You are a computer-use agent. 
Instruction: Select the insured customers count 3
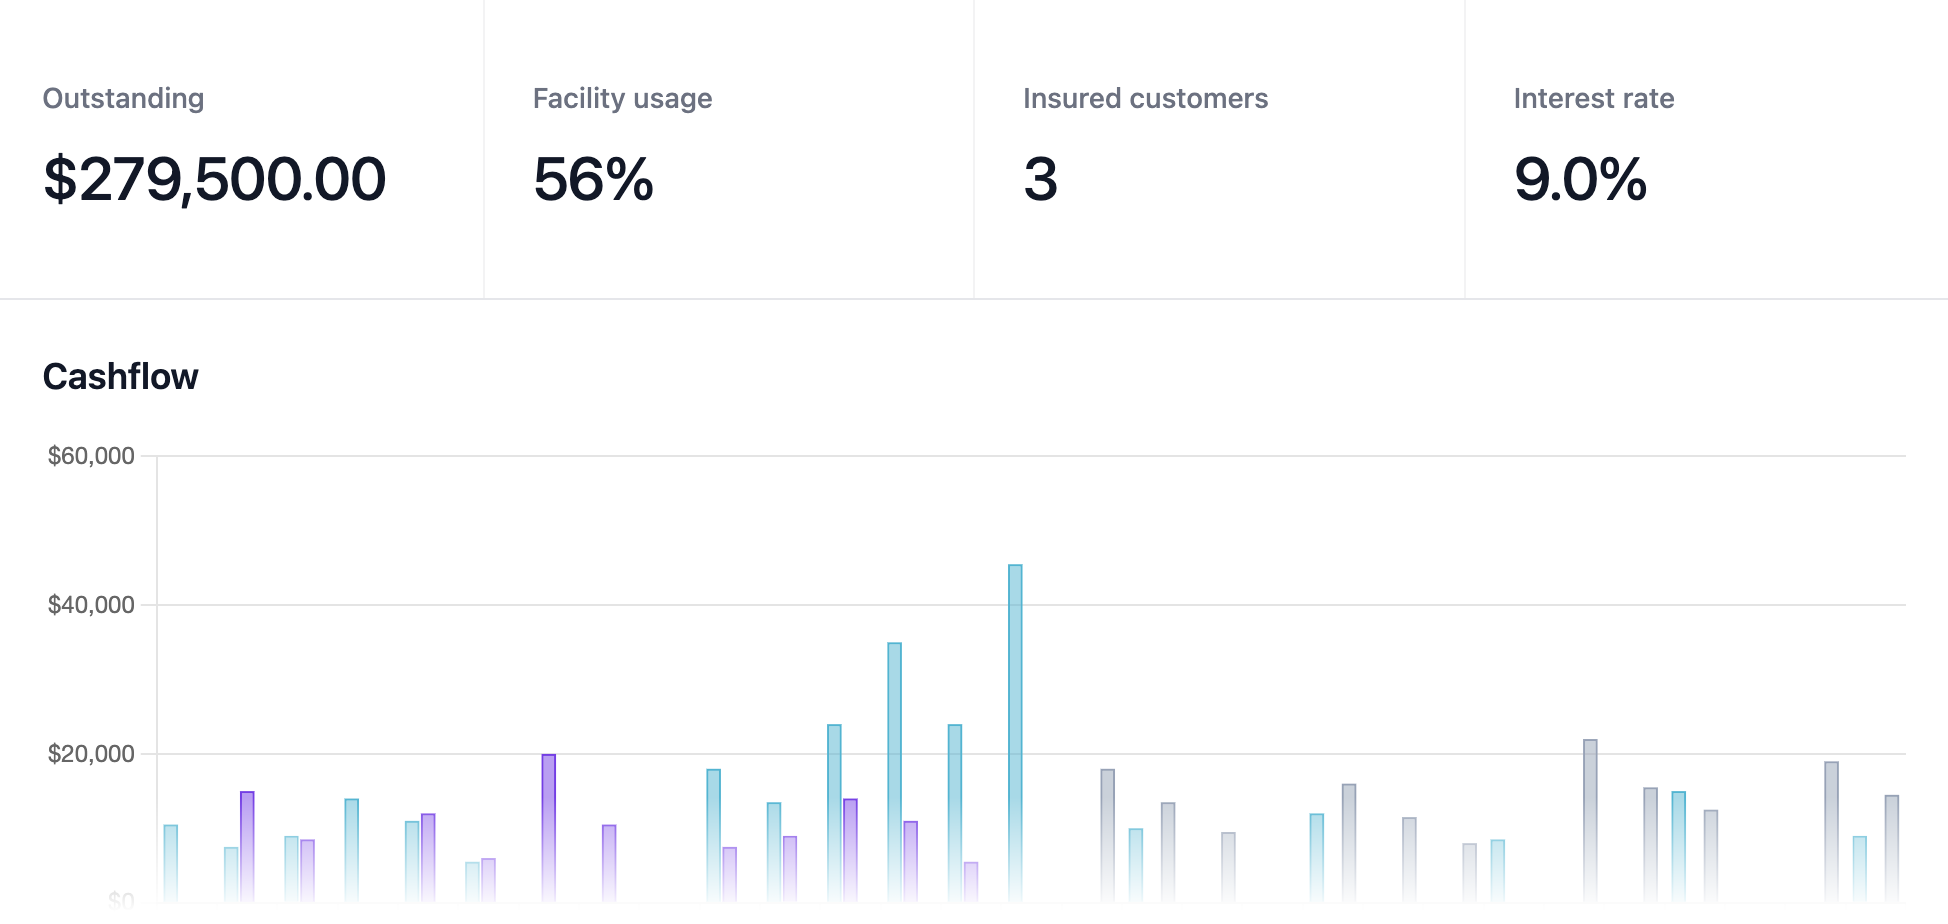pyautogui.click(x=1040, y=180)
